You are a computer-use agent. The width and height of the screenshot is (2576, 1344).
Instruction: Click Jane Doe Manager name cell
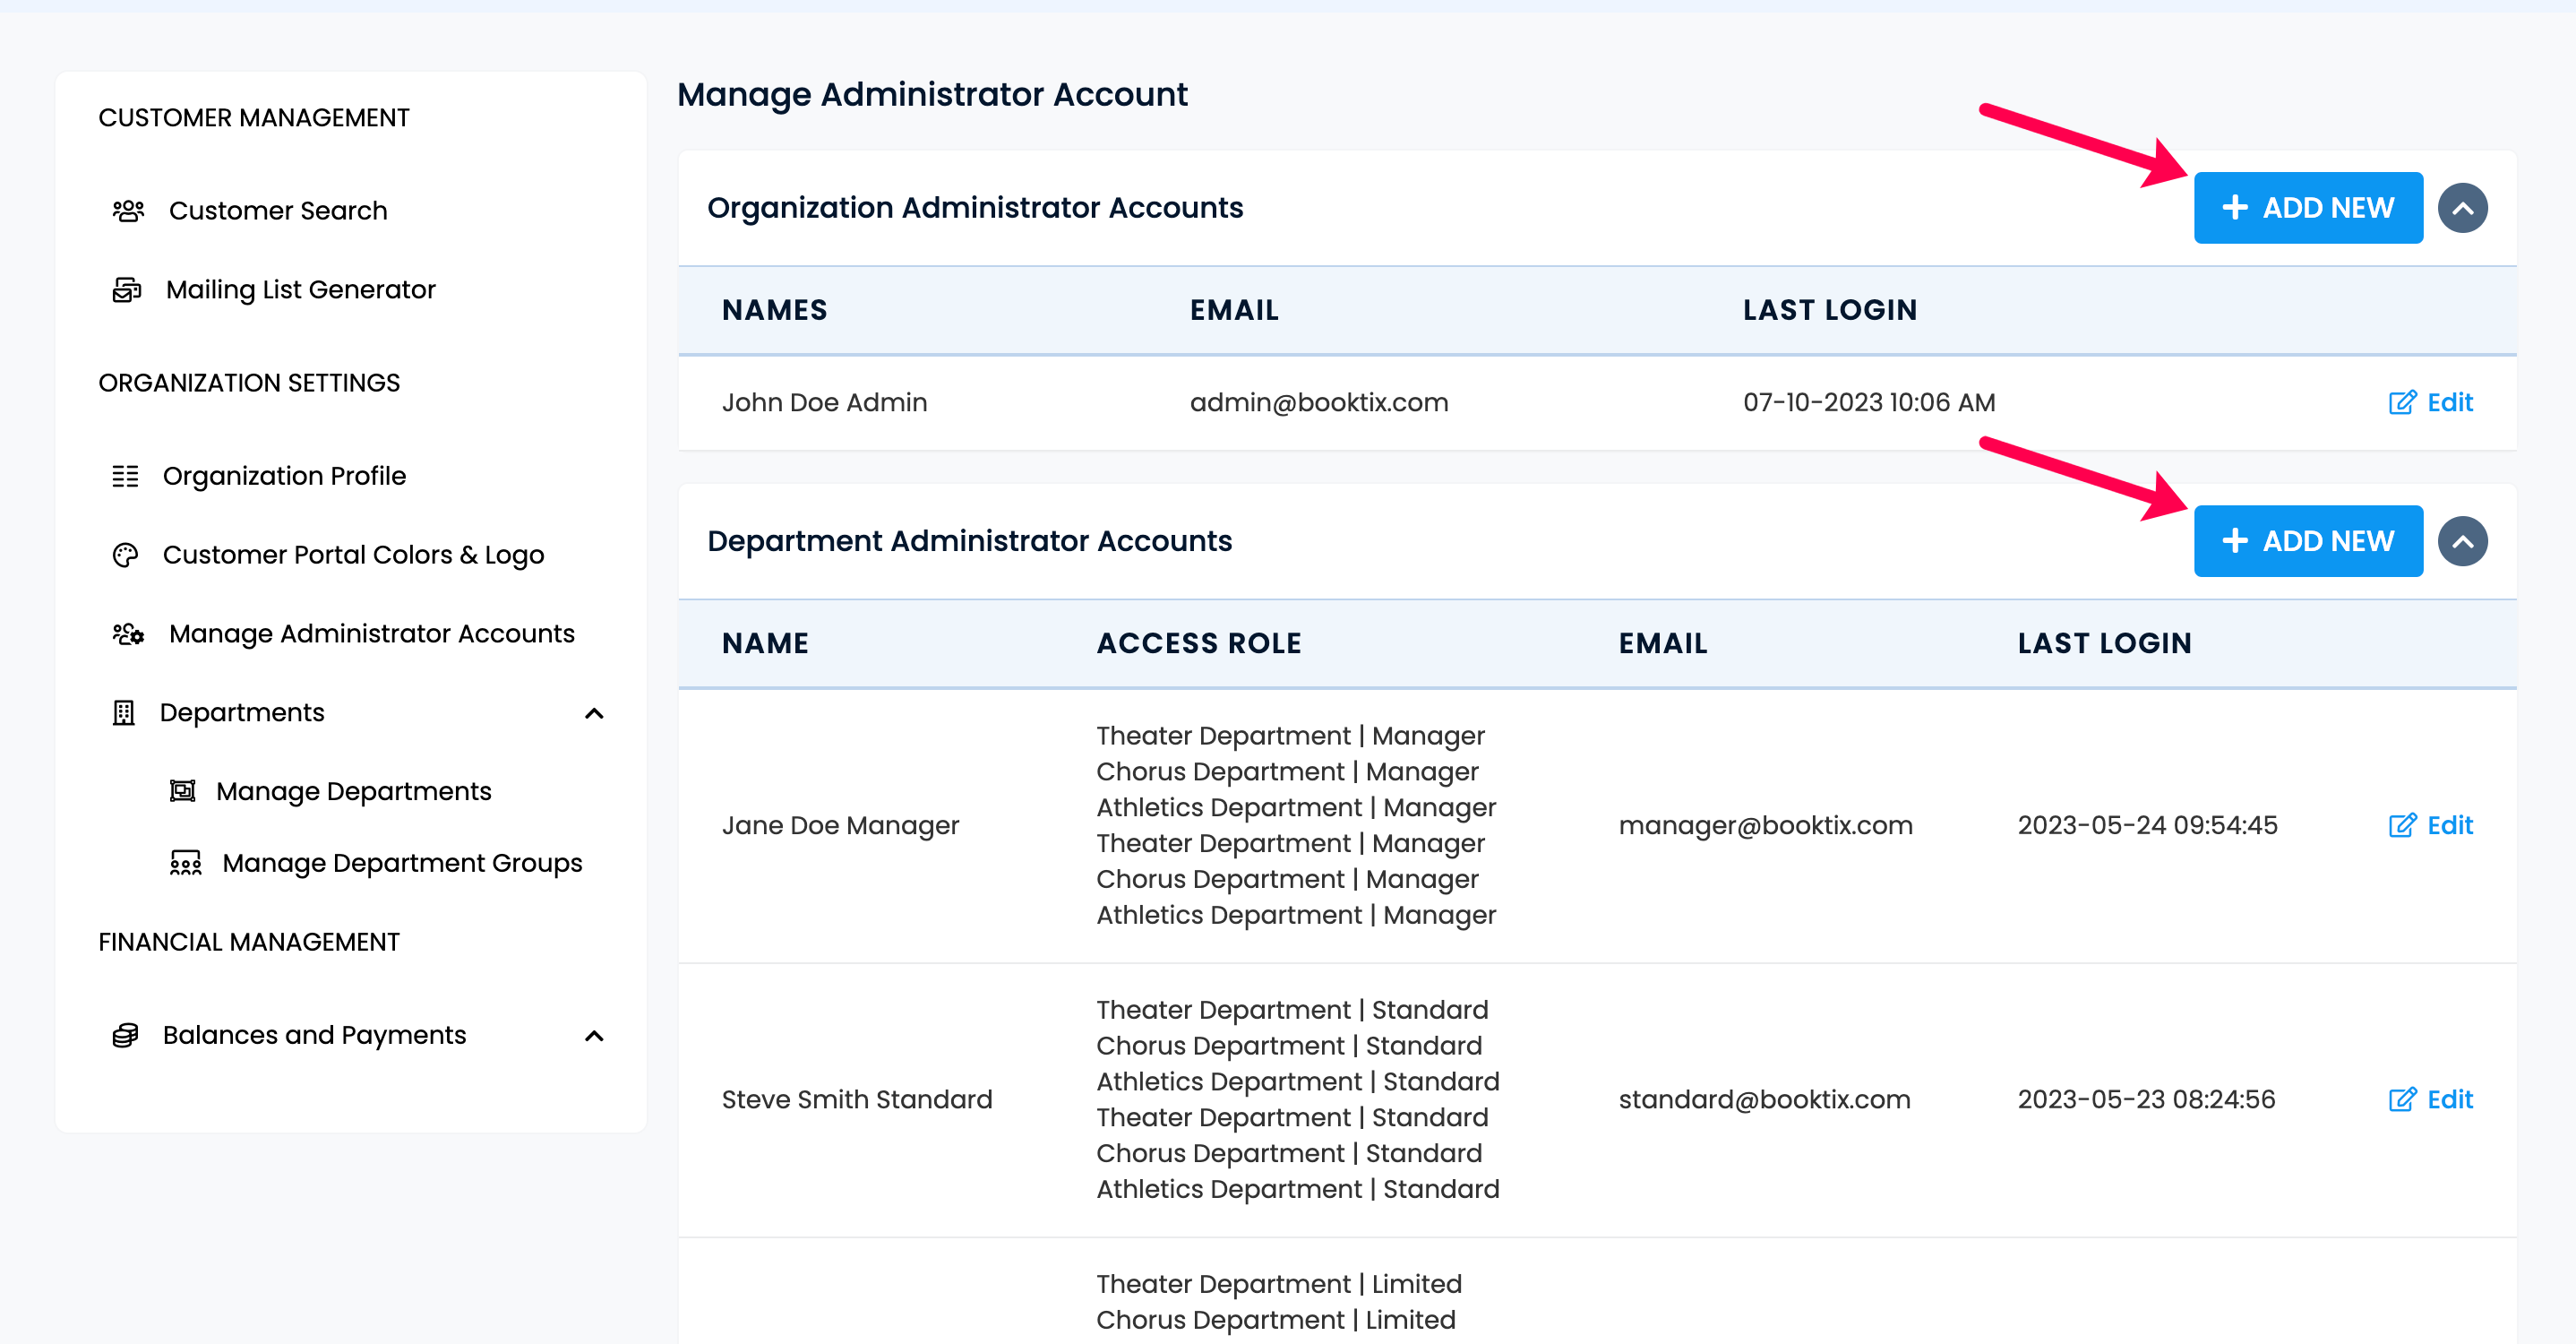(840, 826)
